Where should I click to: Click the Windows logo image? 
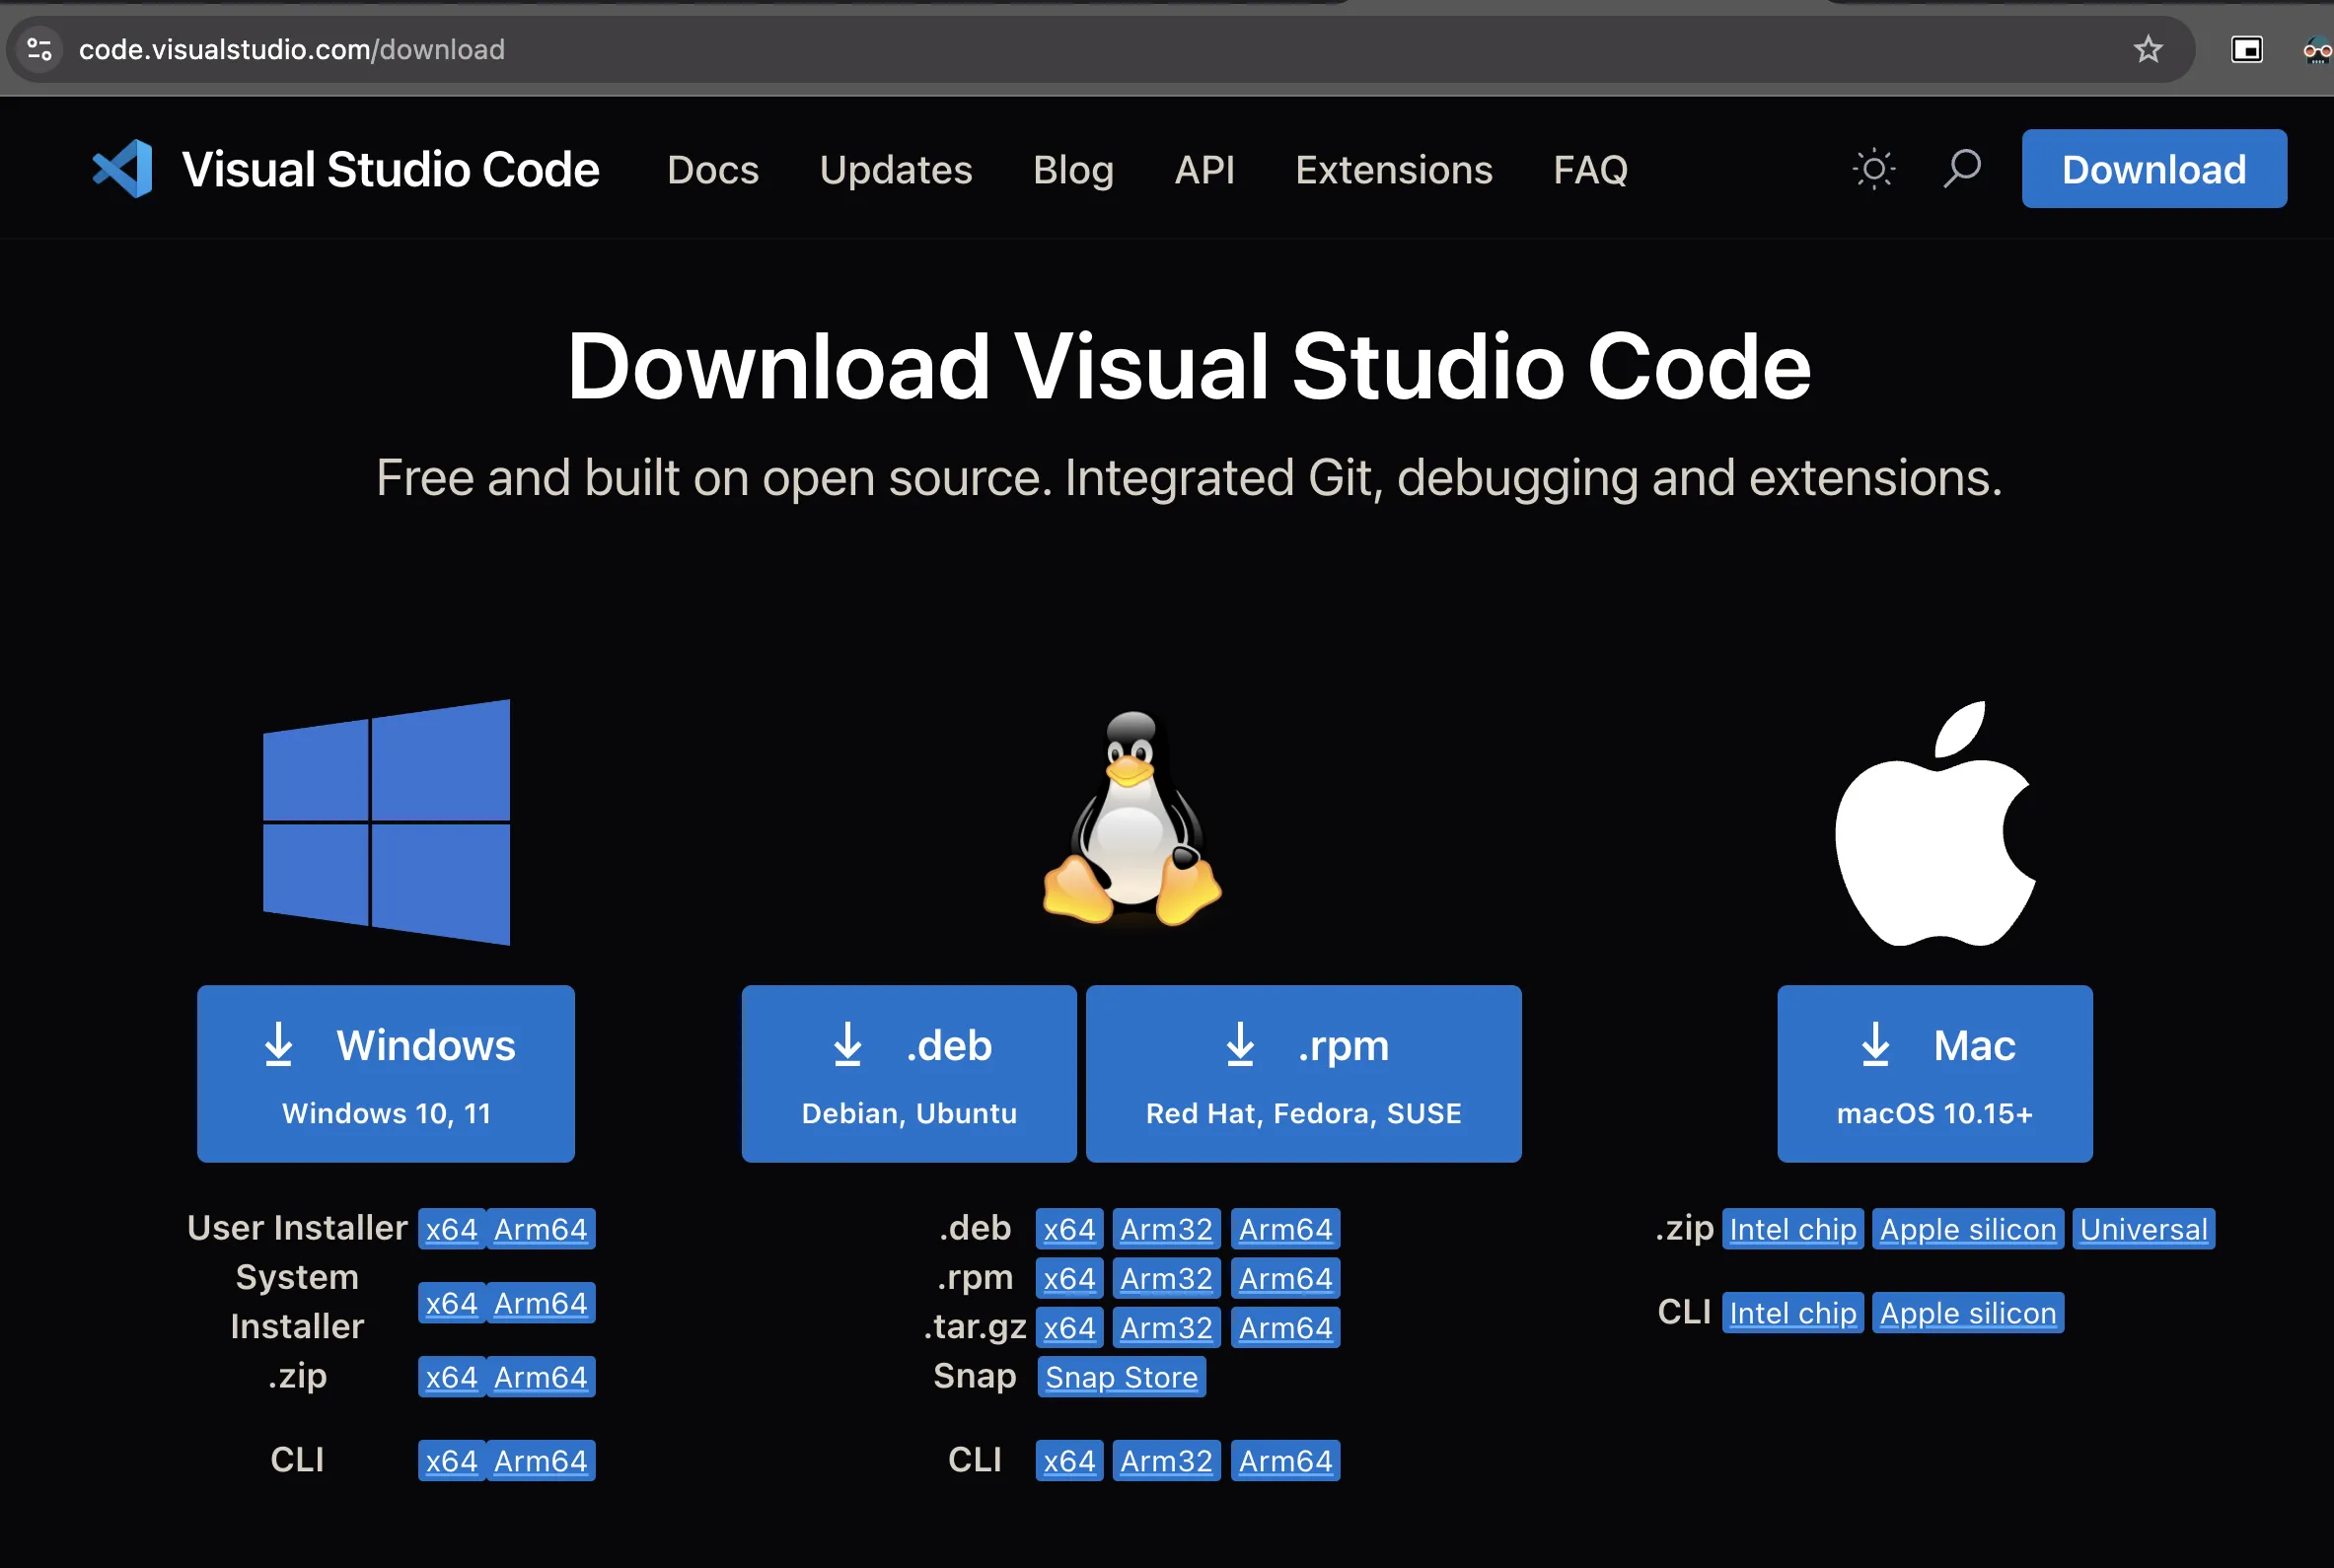pos(386,822)
